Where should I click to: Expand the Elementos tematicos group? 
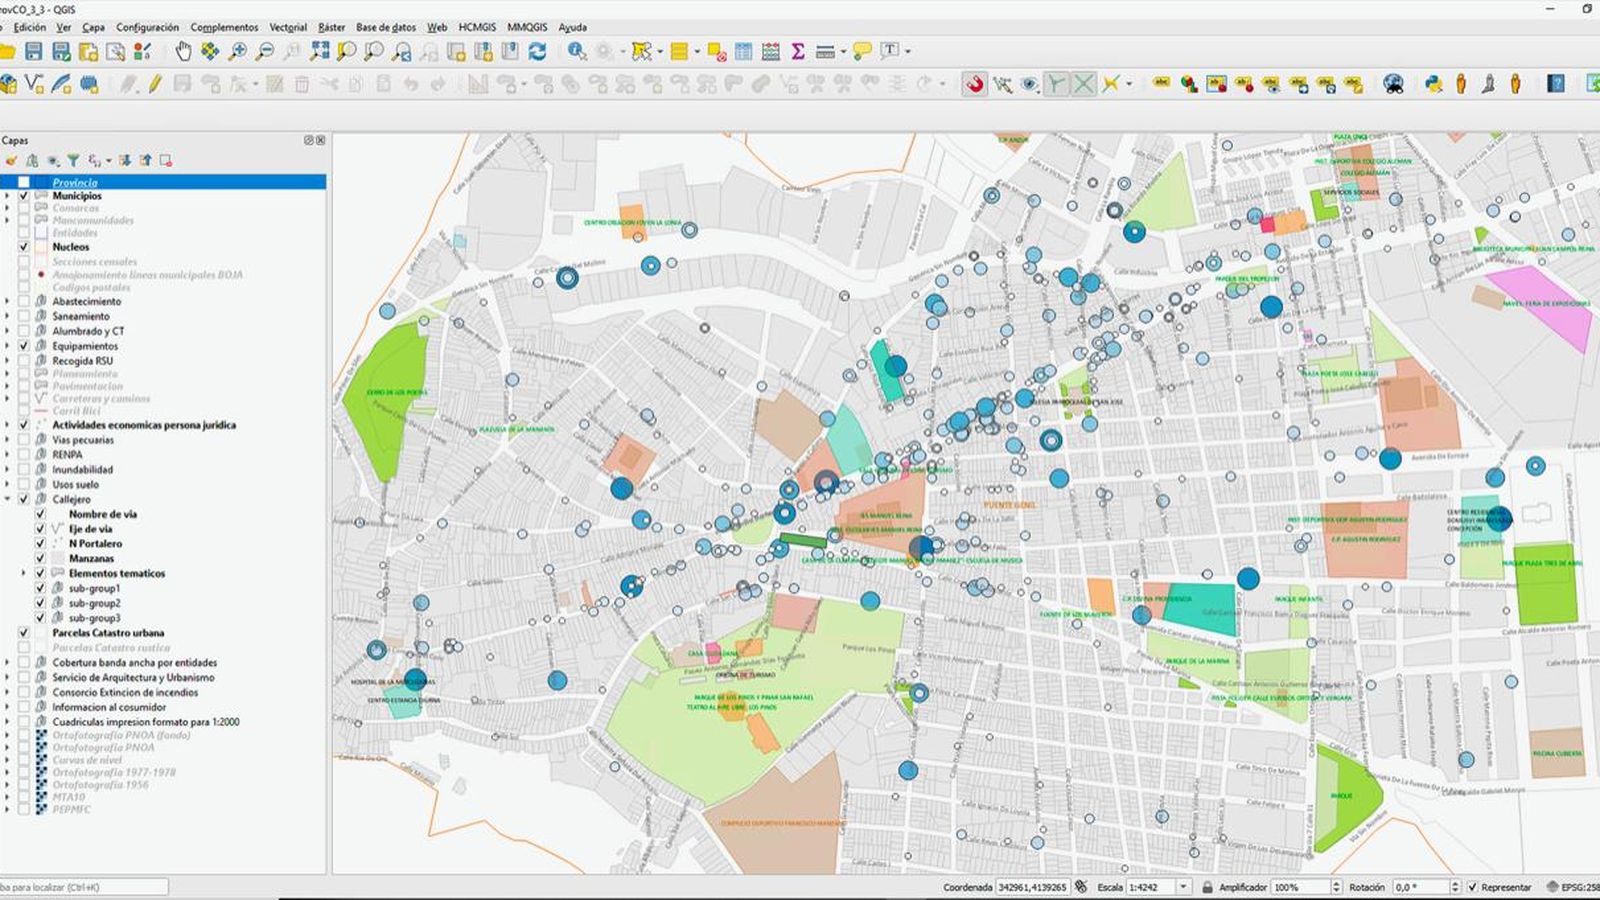(24, 574)
